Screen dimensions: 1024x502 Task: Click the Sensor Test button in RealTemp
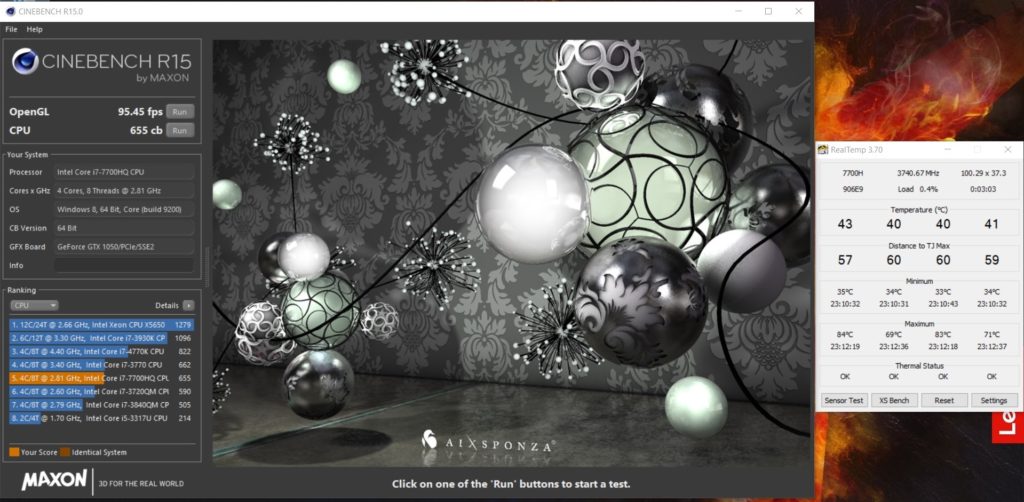click(844, 400)
